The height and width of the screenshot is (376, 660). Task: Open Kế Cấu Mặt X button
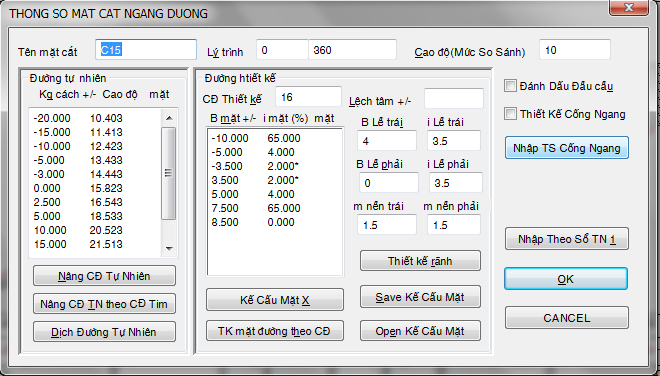275,300
